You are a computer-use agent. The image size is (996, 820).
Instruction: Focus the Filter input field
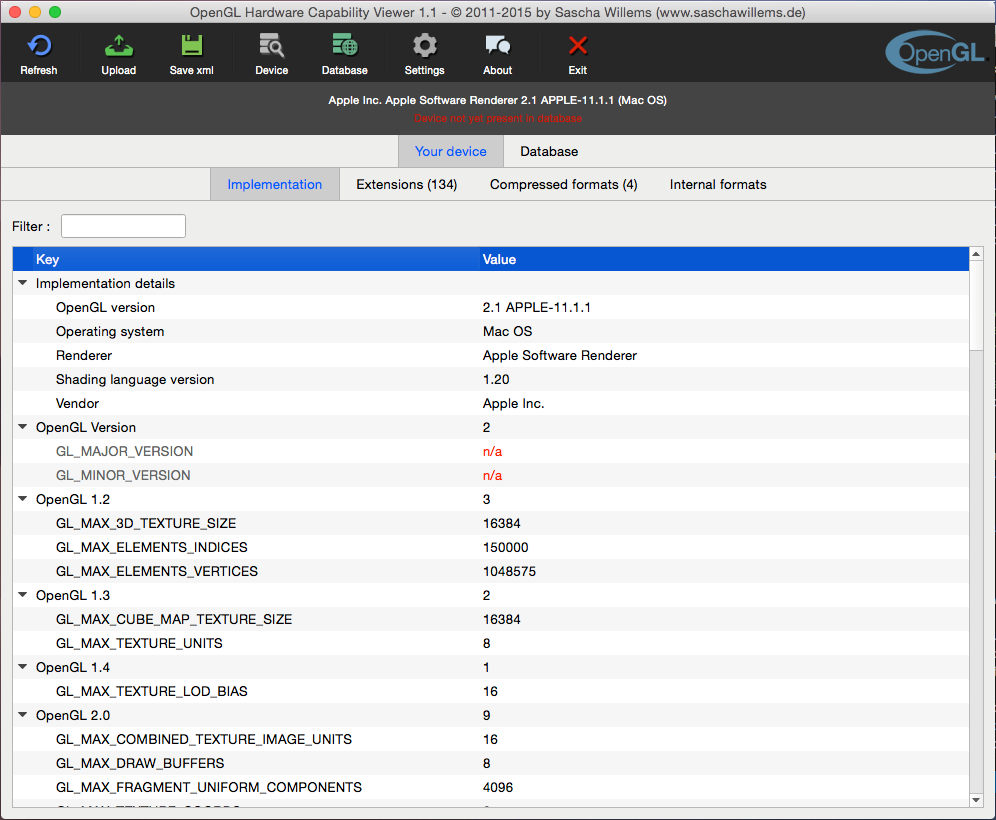(x=123, y=226)
